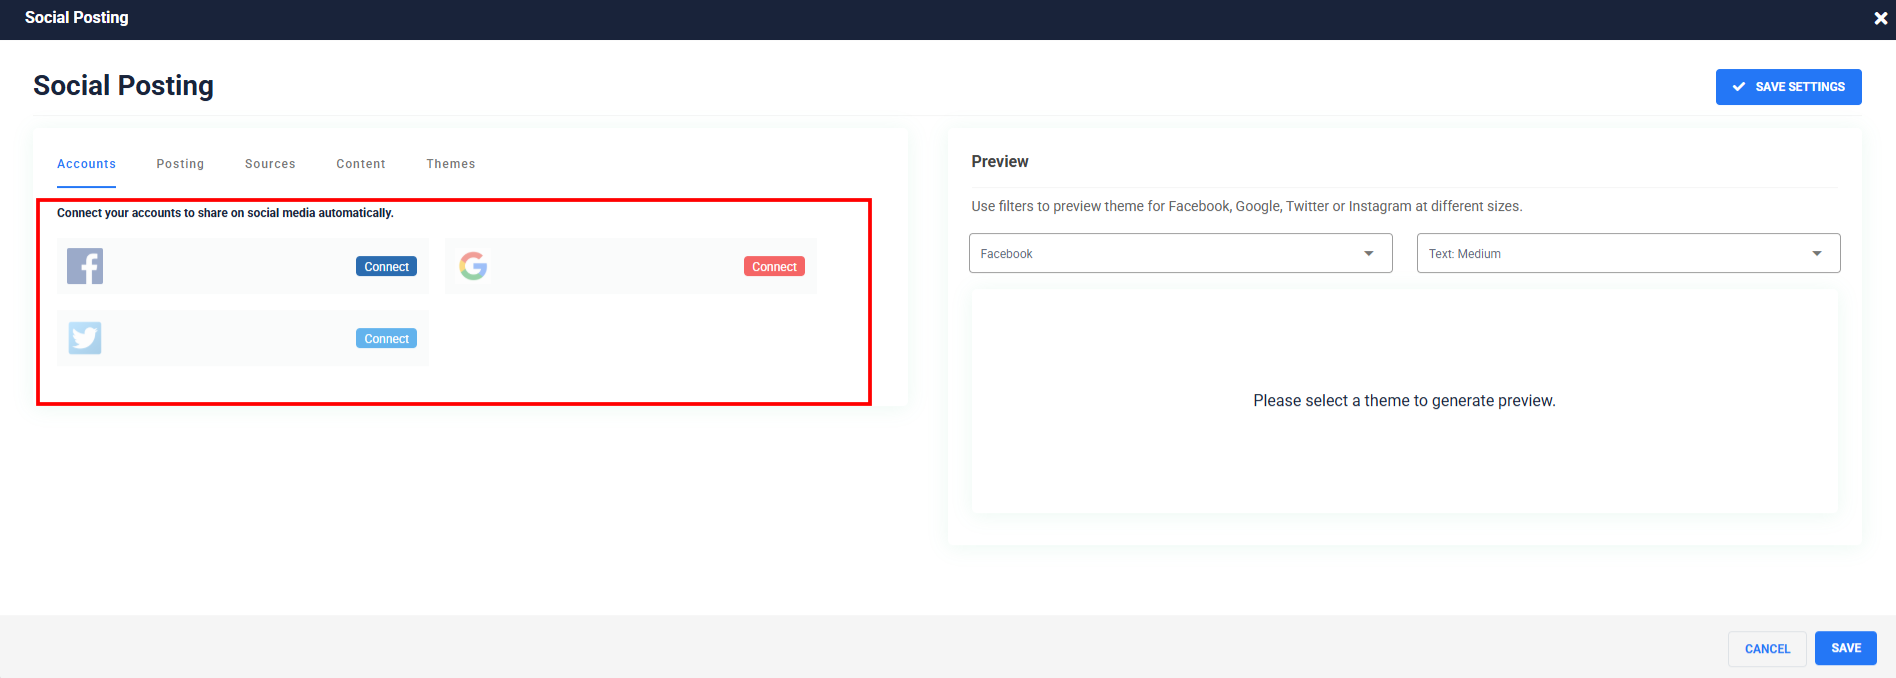This screenshot has width=1896, height=678.
Task: Switch to the Accounts tab
Action: (x=86, y=164)
